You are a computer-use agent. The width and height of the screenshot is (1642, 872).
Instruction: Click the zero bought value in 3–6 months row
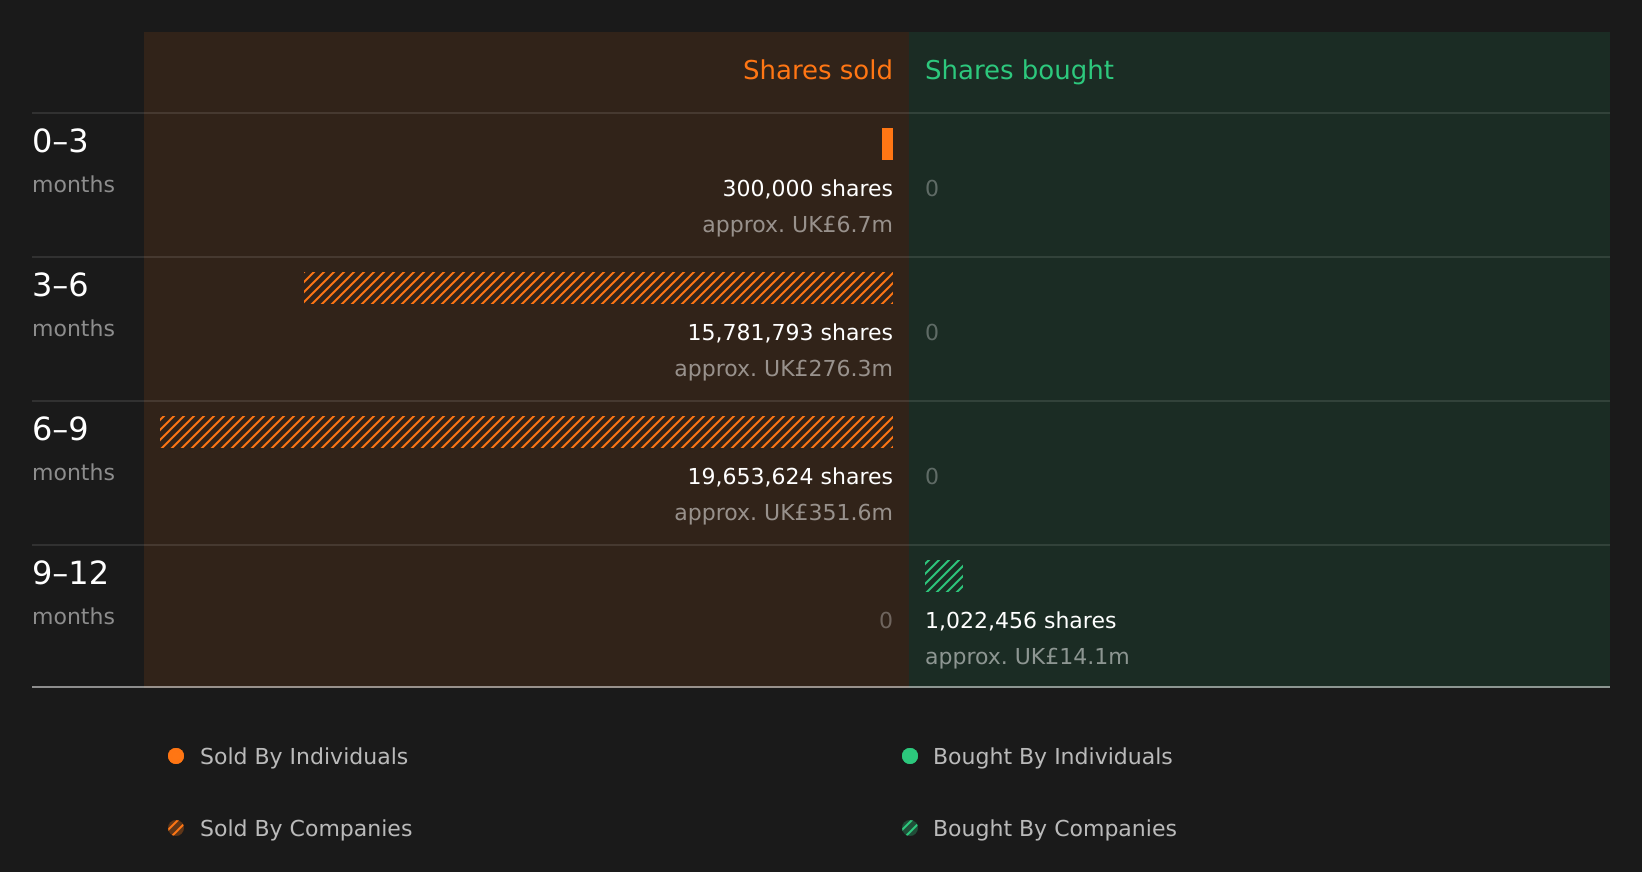tap(932, 332)
